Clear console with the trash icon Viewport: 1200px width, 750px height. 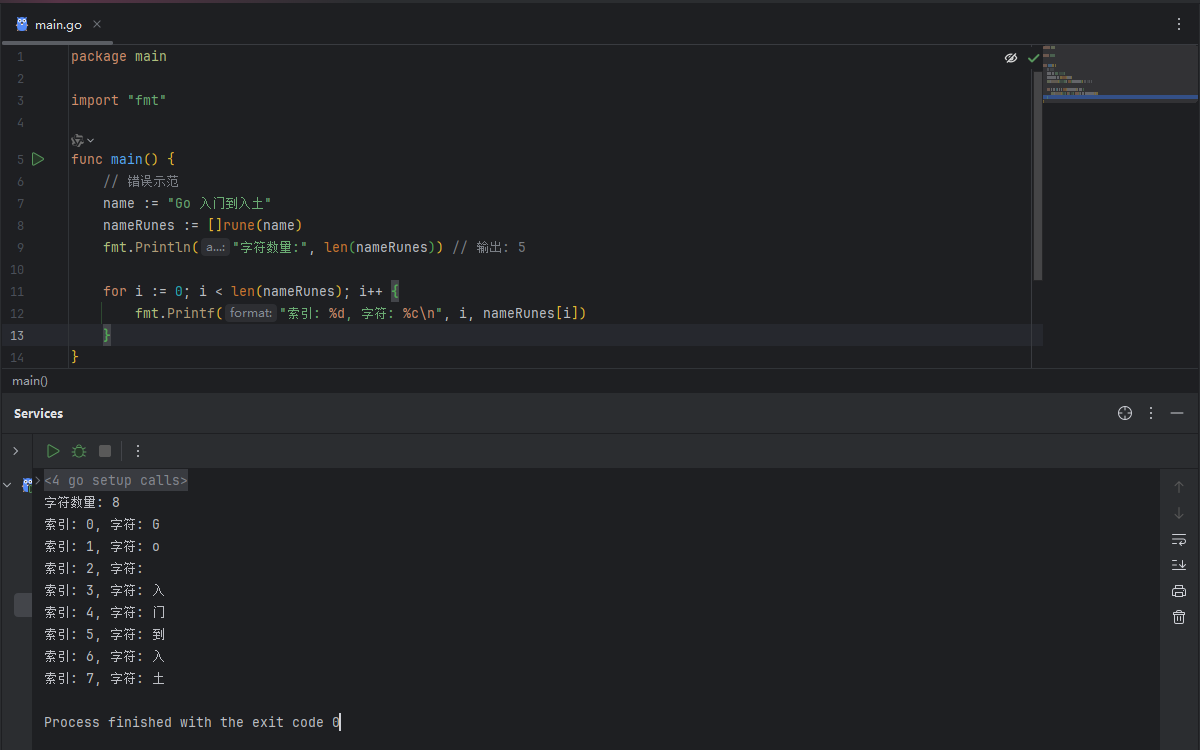(1179, 617)
